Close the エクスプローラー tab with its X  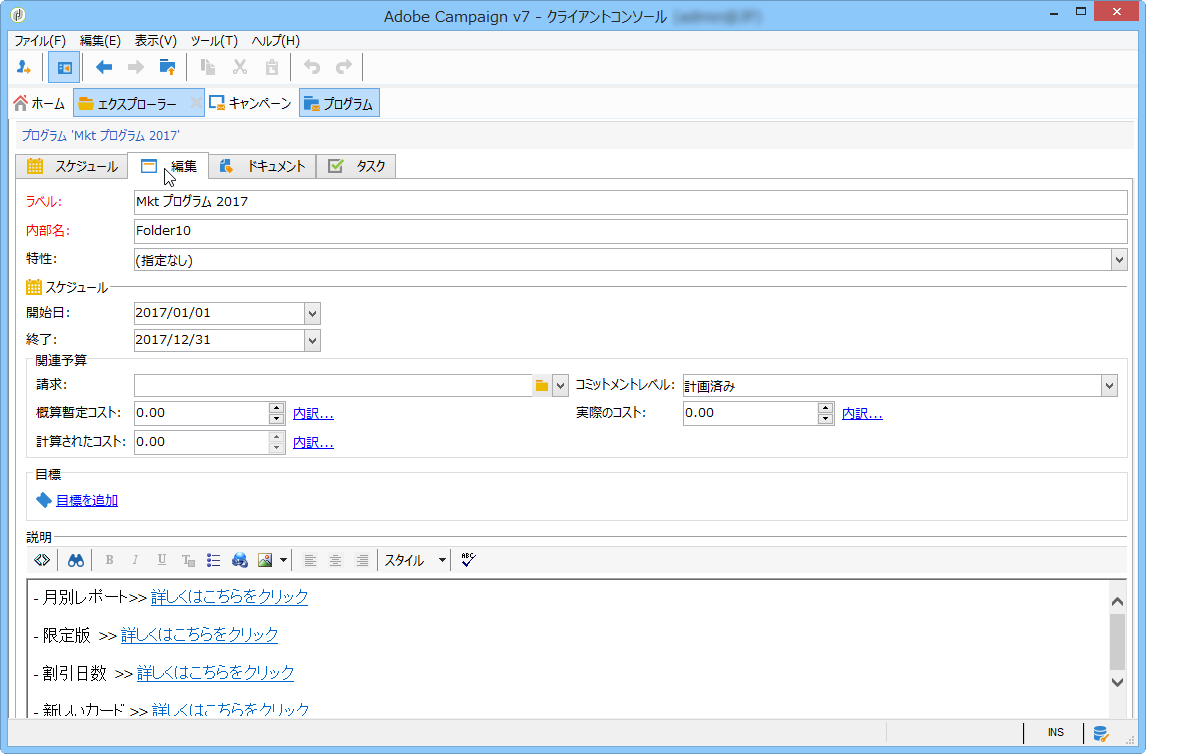196,102
